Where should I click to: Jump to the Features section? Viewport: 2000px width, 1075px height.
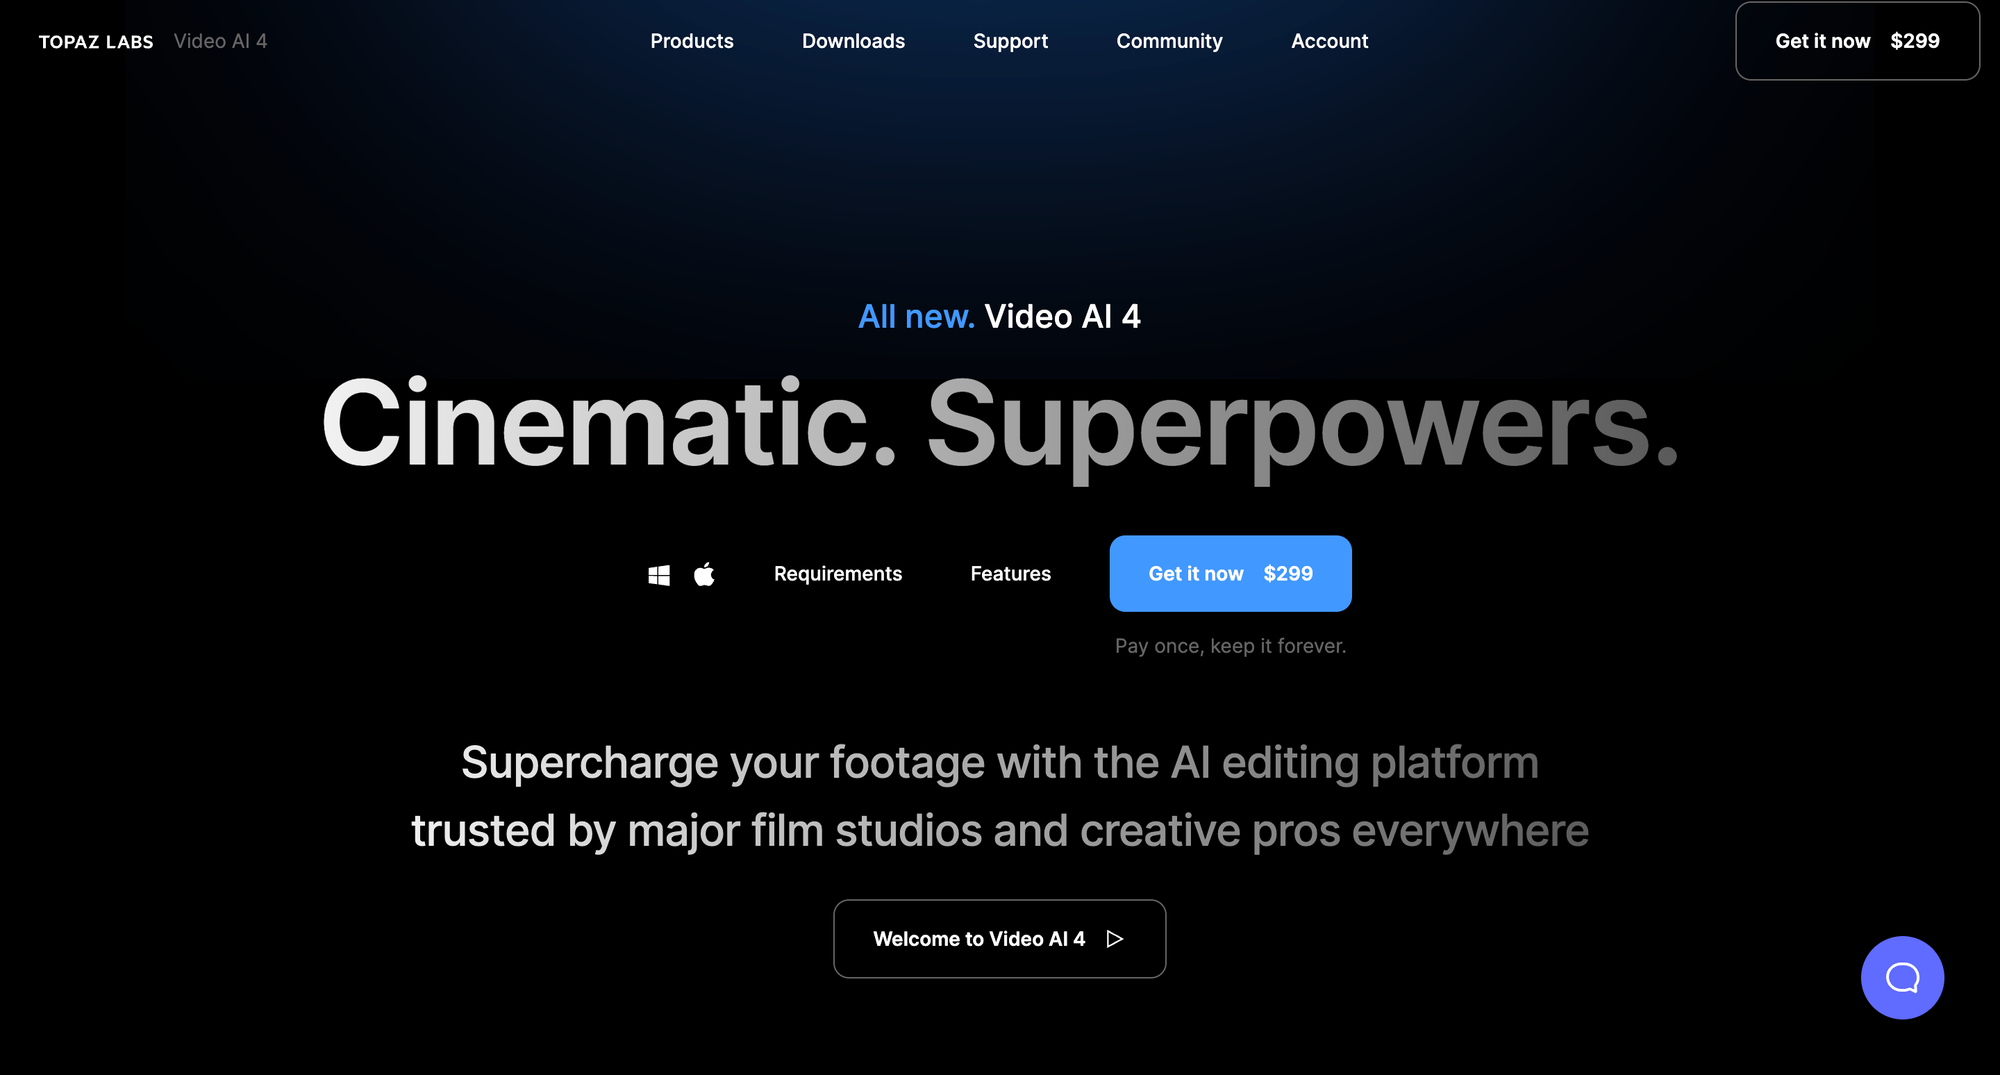point(1010,574)
